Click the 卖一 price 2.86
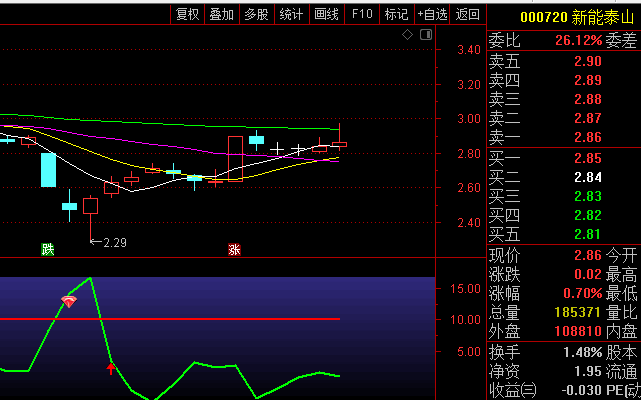The height and width of the screenshot is (400, 641). (588, 137)
